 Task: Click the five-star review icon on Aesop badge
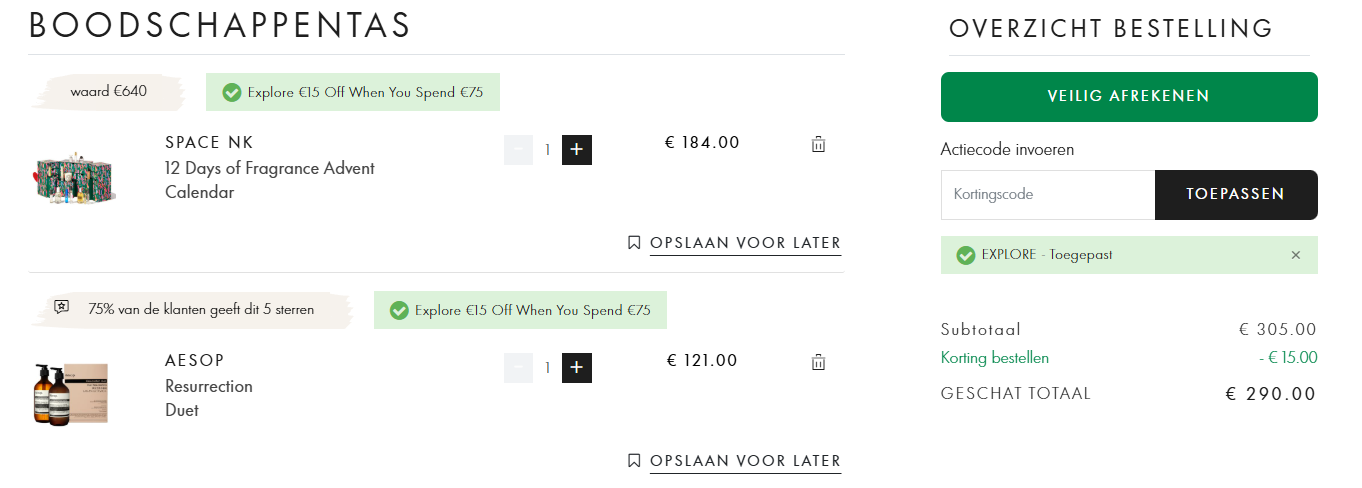pyautogui.click(x=62, y=308)
